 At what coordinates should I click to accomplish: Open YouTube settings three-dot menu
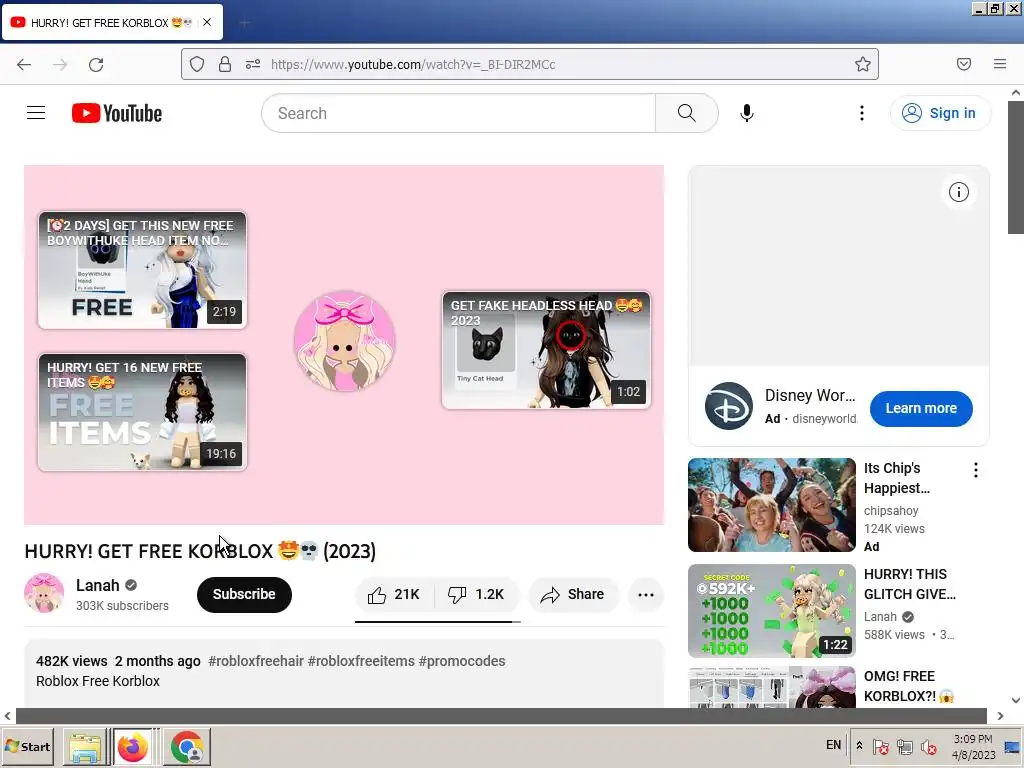pyautogui.click(x=861, y=113)
